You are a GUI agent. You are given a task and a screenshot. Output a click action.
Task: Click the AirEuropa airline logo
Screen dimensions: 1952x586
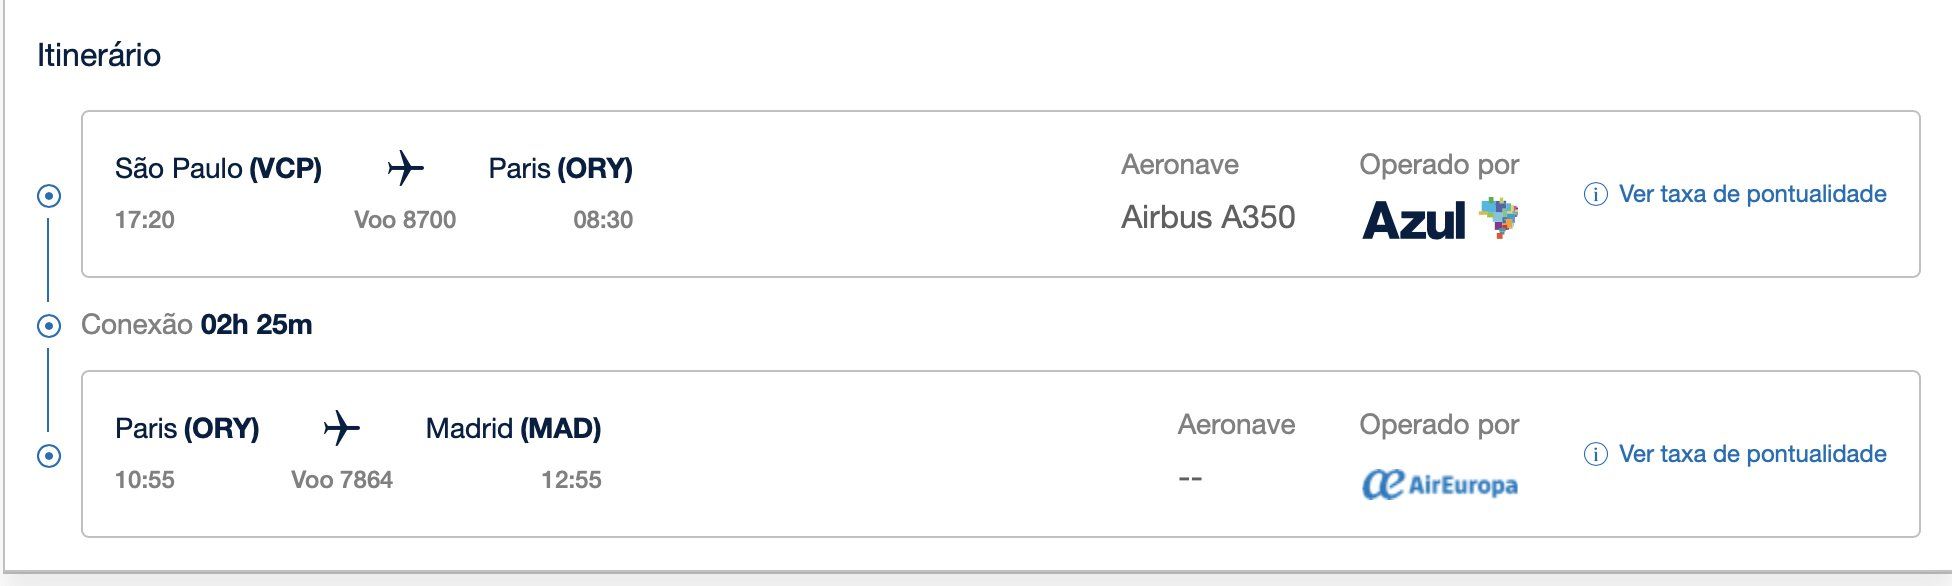click(x=1439, y=485)
